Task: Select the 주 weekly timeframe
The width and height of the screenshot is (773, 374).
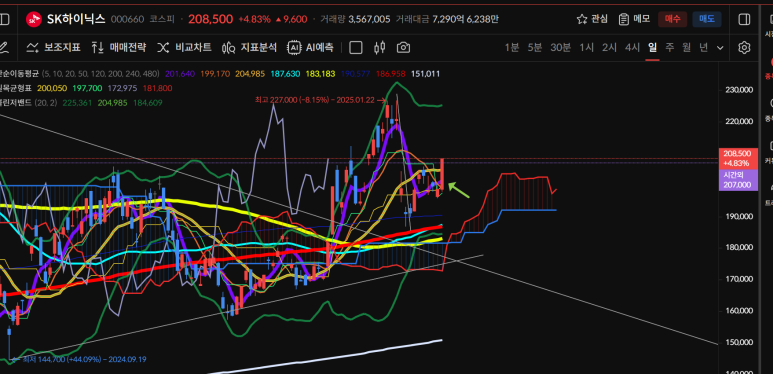Action: pyautogui.click(x=669, y=48)
